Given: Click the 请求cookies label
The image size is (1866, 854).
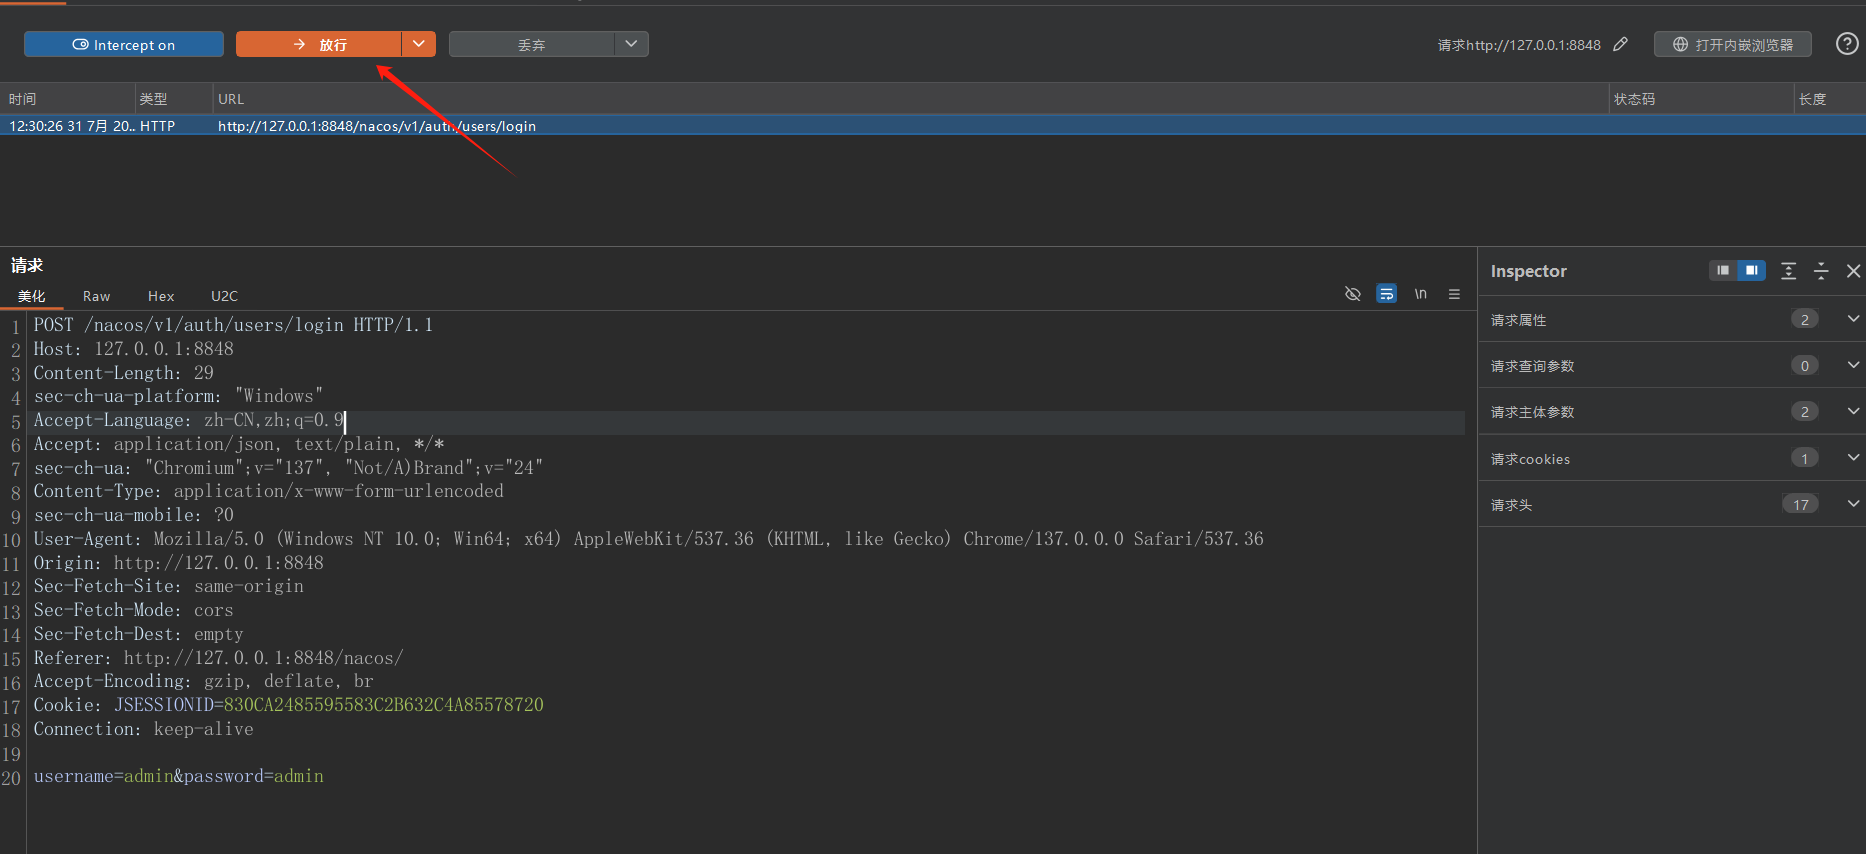Looking at the screenshot, I should (x=1530, y=459).
